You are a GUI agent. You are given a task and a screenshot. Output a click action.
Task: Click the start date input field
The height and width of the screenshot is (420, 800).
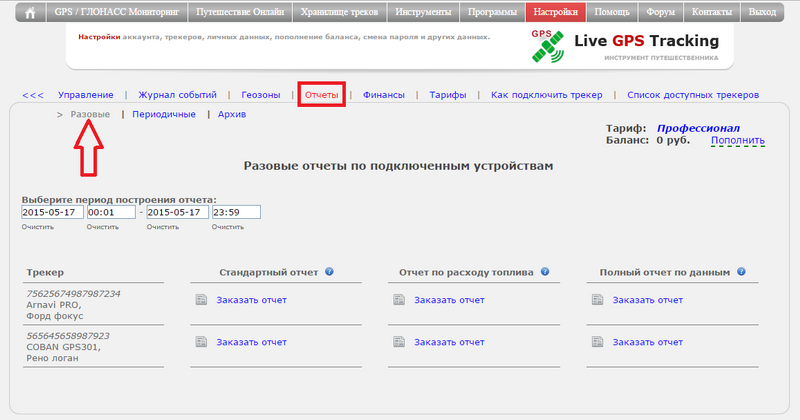51,212
